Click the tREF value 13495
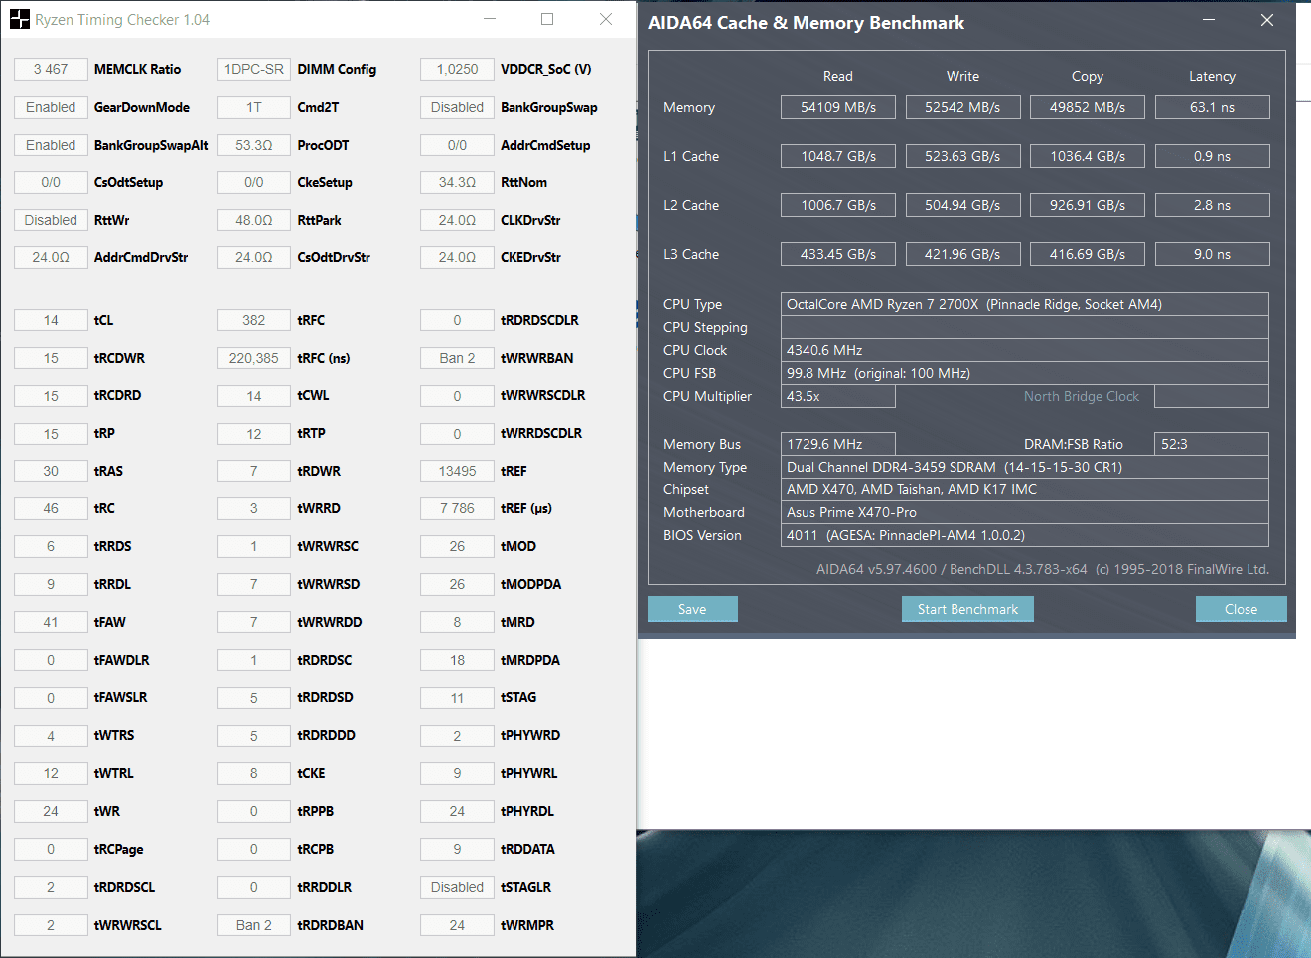Viewport: 1311px width, 958px height. pos(457,471)
